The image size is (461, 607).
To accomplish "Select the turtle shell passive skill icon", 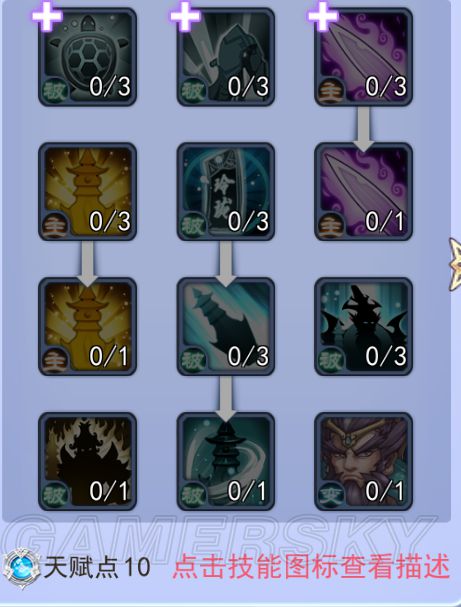I will 87,57.
